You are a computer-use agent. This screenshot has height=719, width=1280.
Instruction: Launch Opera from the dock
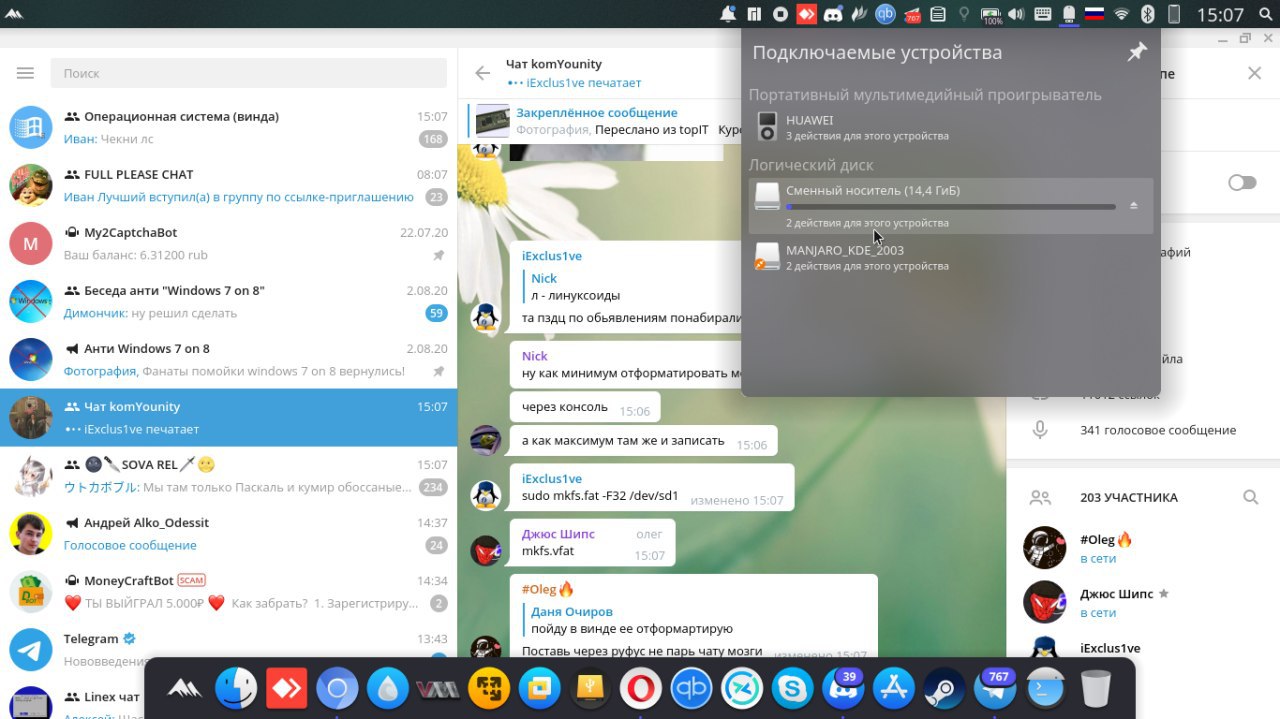point(641,689)
